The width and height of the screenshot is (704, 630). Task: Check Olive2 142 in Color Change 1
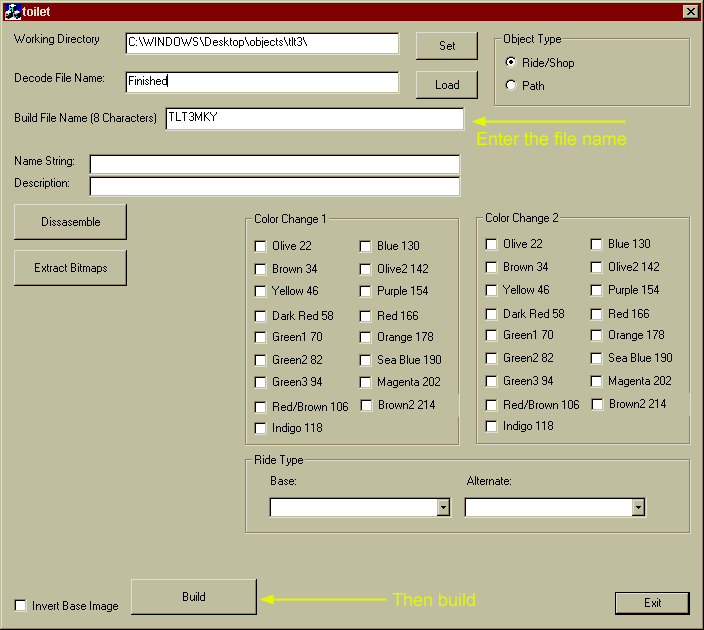(365, 269)
